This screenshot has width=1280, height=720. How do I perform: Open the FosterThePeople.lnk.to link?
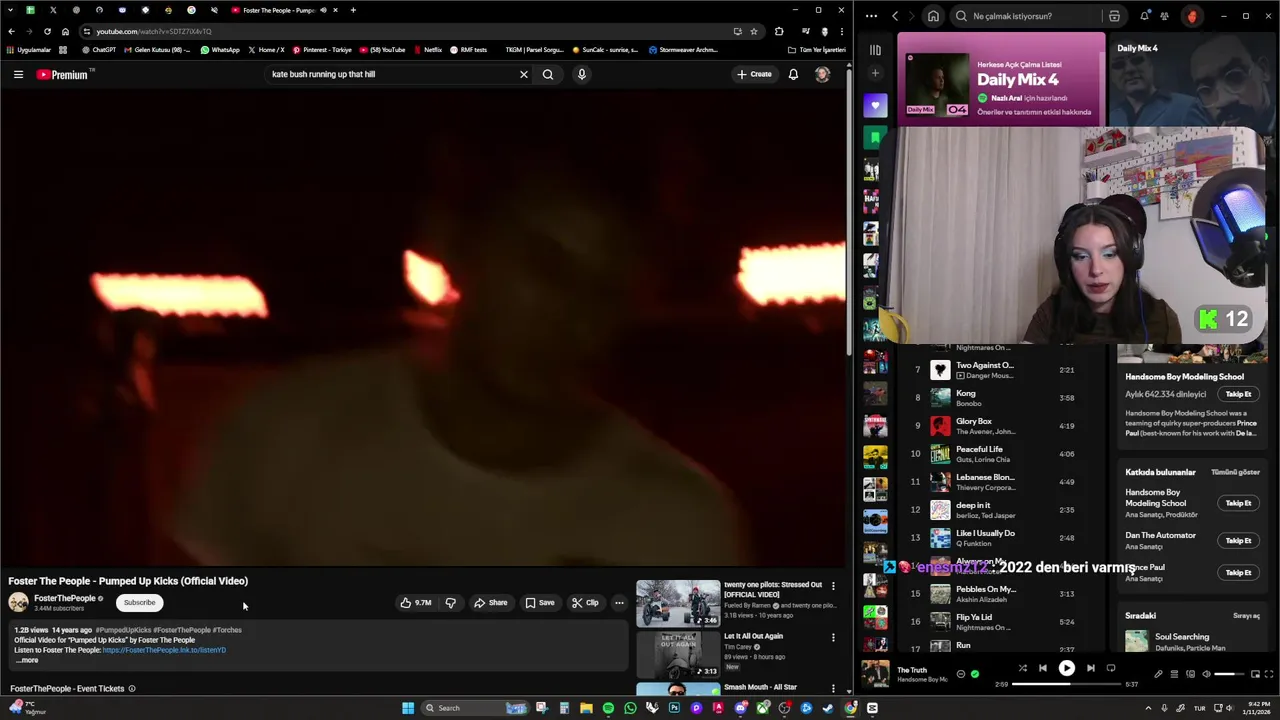[164, 650]
